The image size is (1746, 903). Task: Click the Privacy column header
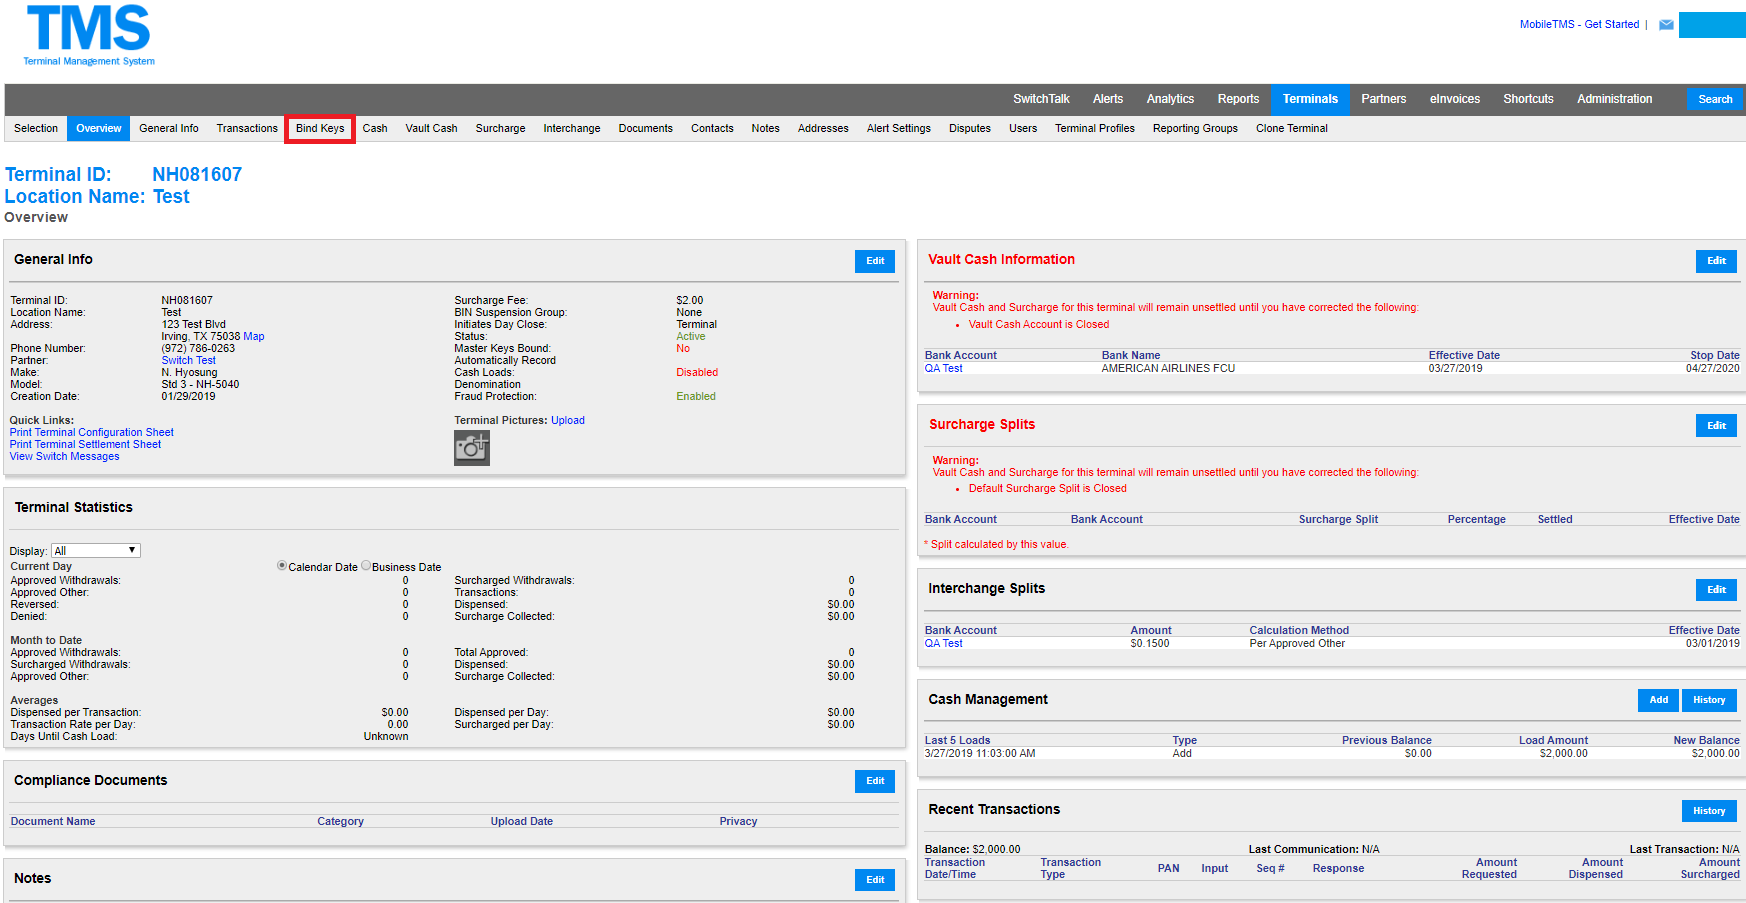(738, 821)
